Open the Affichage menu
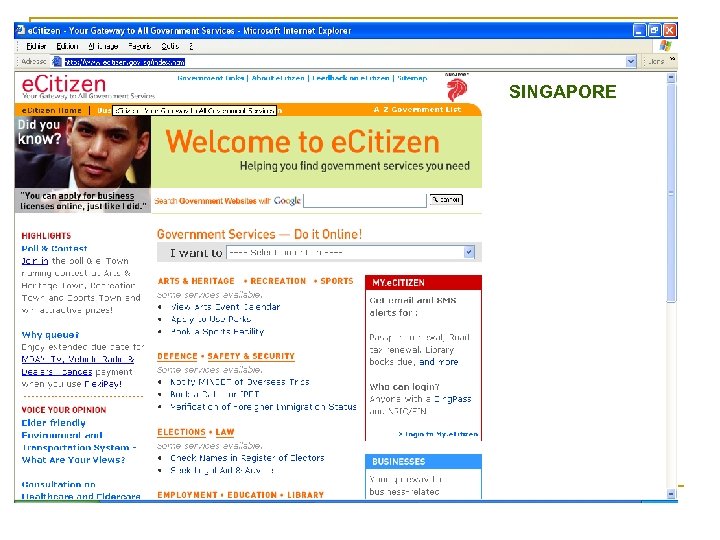Screen dimensions: 720x540 103,46
